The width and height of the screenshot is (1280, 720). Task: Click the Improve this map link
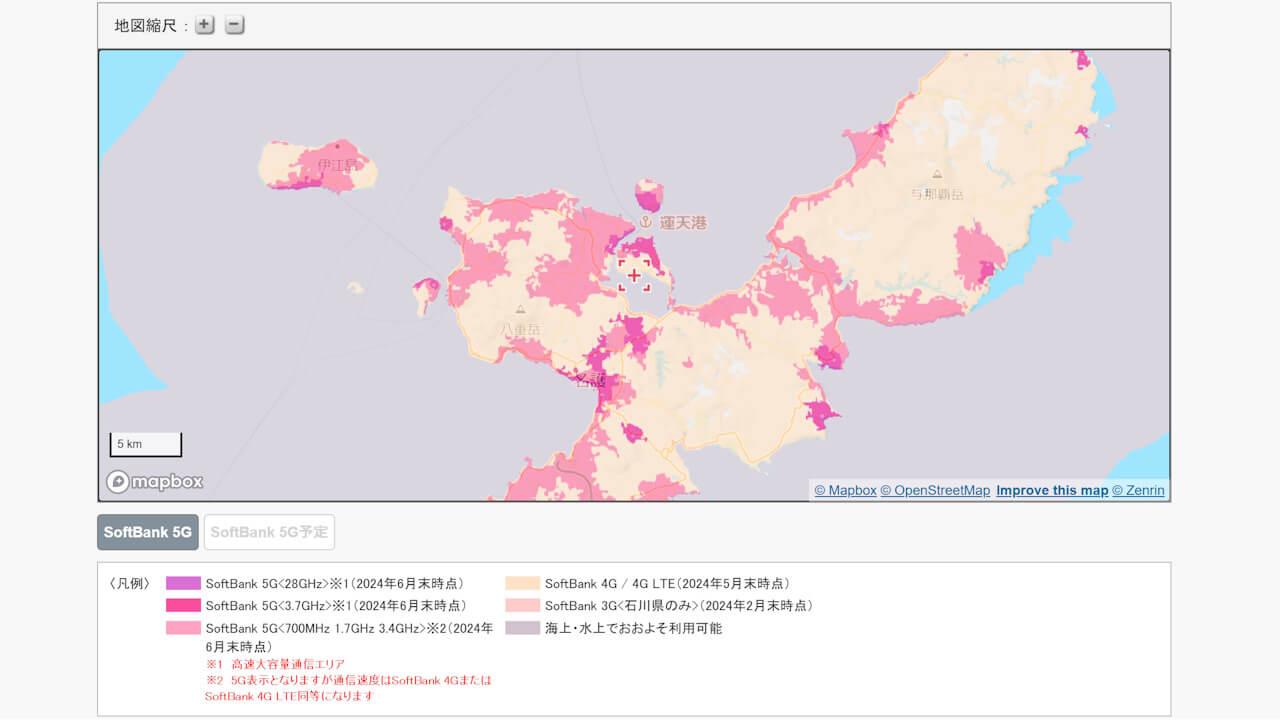pos(1052,490)
